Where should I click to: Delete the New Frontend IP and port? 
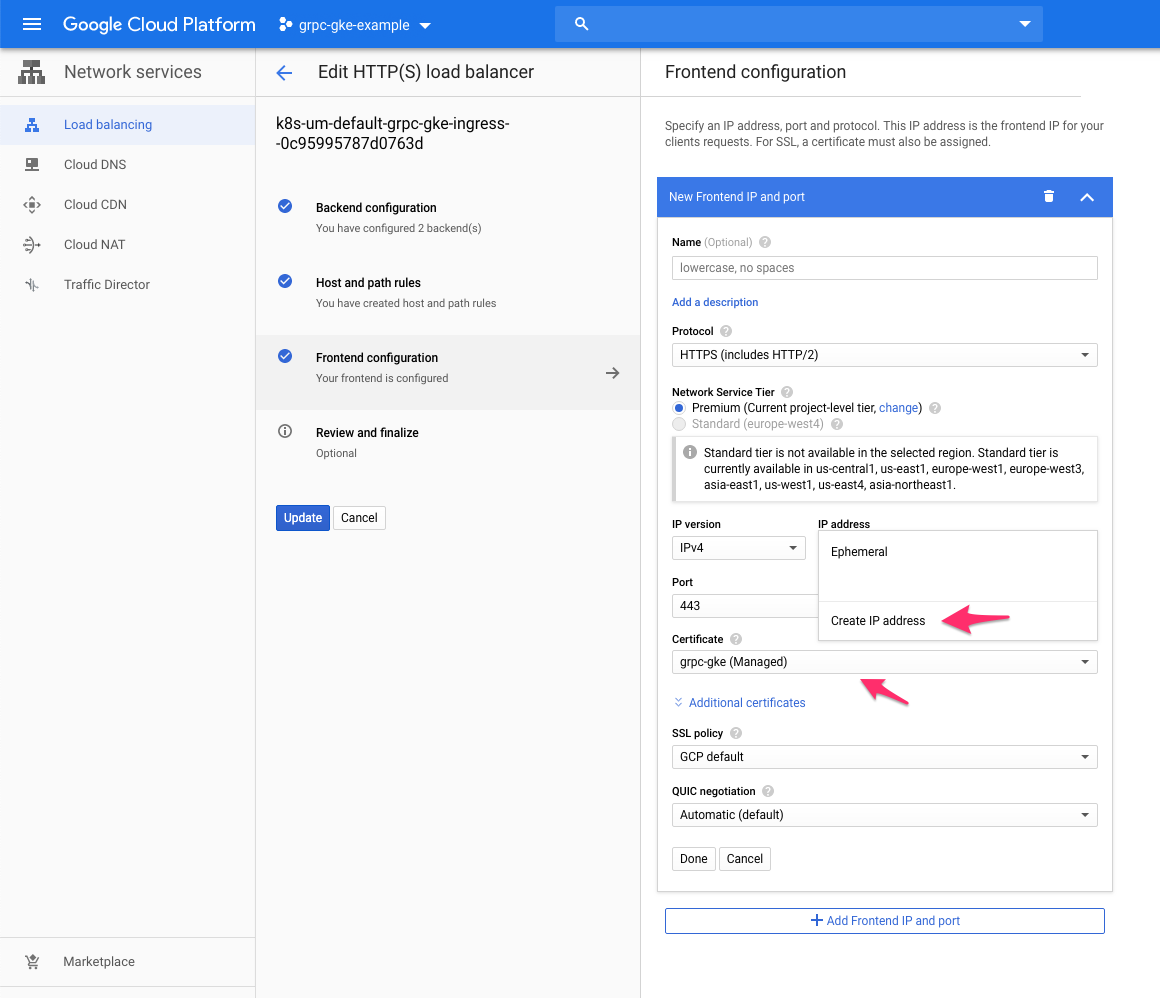1048,197
